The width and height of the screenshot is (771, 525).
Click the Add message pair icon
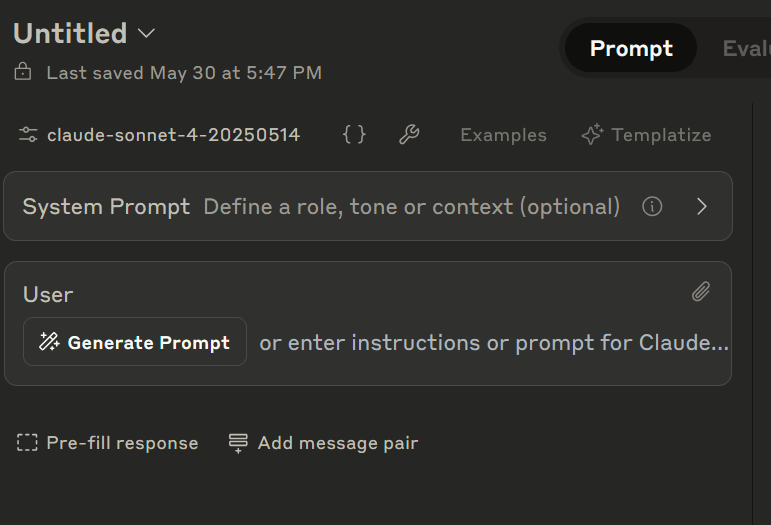click(x=238, y=443)
